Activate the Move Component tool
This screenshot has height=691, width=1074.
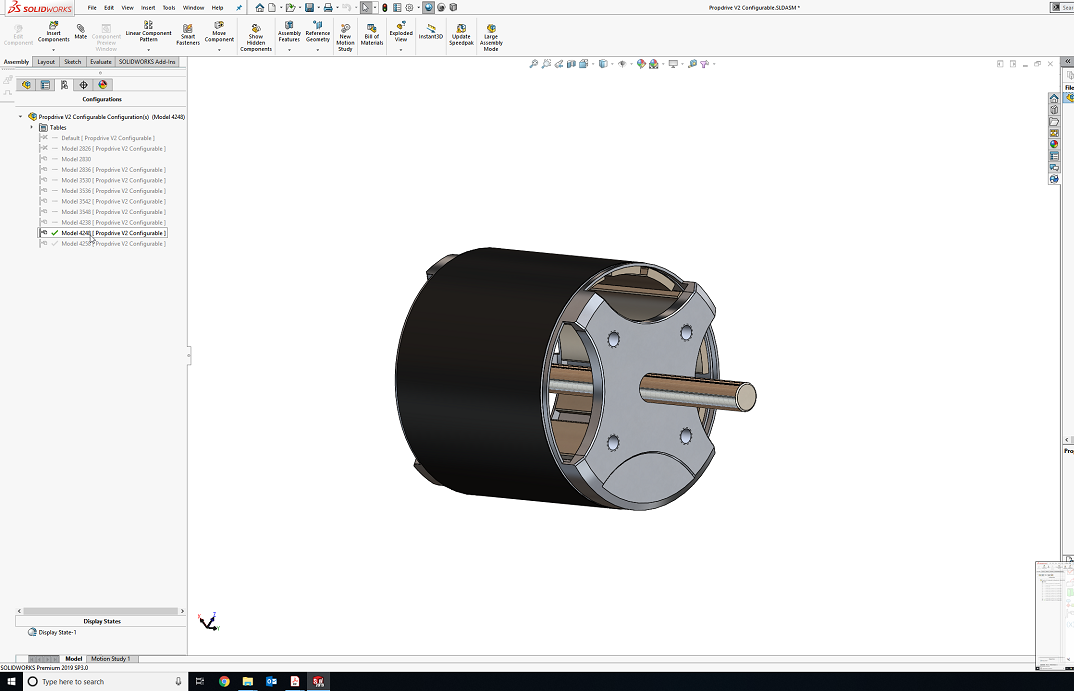coord(219,32)
